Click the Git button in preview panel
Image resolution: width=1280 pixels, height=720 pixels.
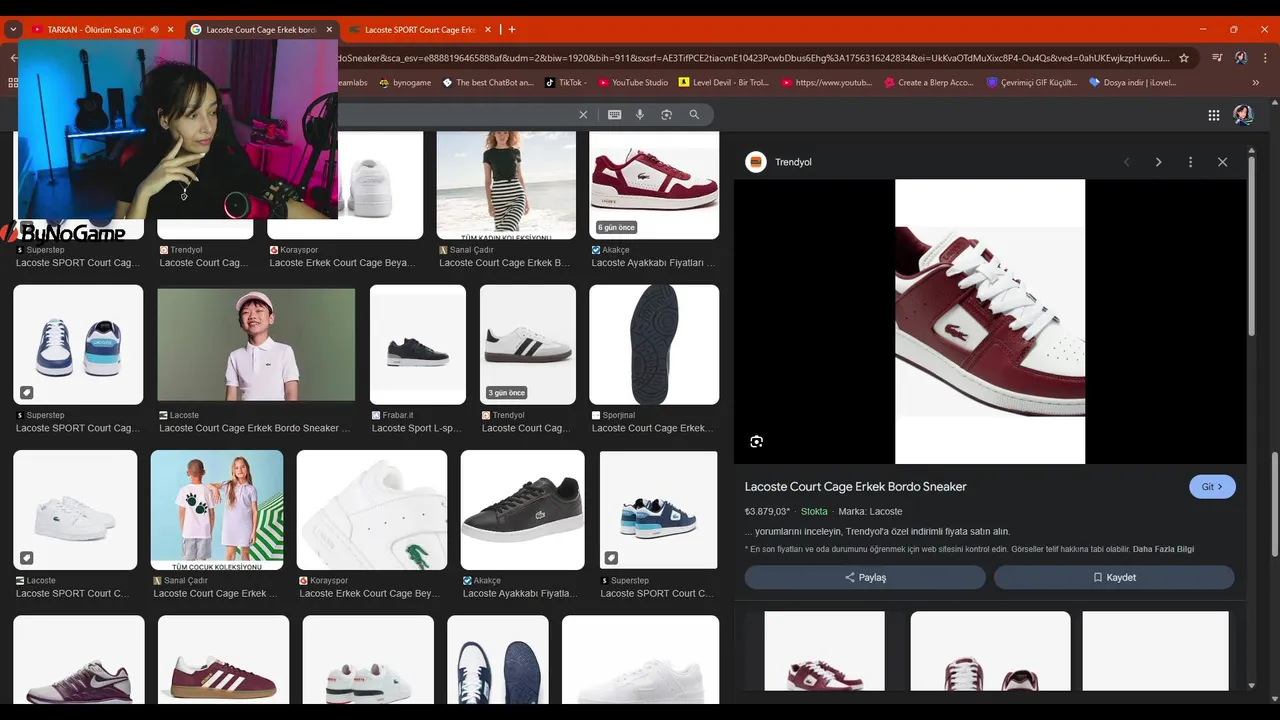pos(1212,487)
